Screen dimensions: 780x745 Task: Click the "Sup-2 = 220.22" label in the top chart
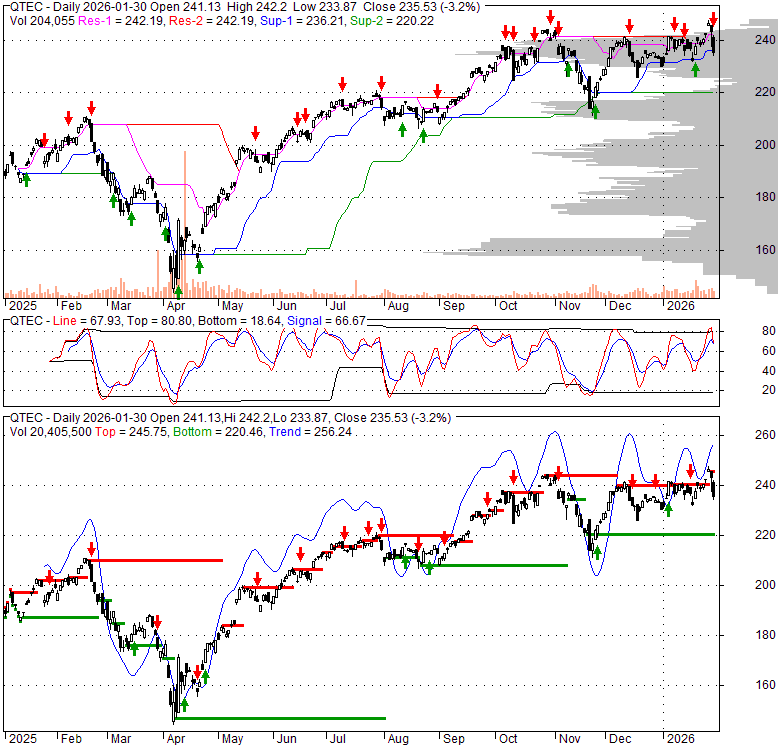[391, 21]
